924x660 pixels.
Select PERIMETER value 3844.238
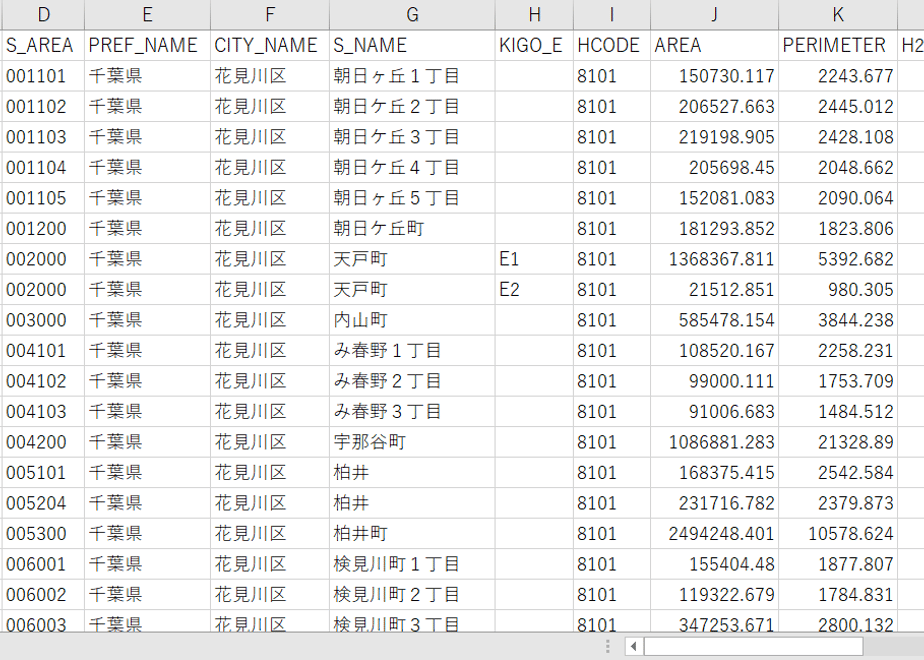838,321
